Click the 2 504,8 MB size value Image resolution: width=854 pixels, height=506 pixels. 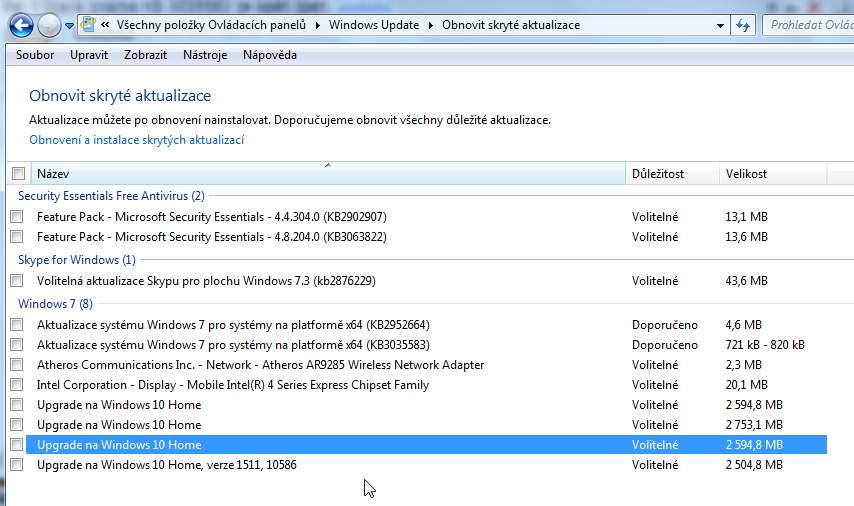tap(754, 465)
